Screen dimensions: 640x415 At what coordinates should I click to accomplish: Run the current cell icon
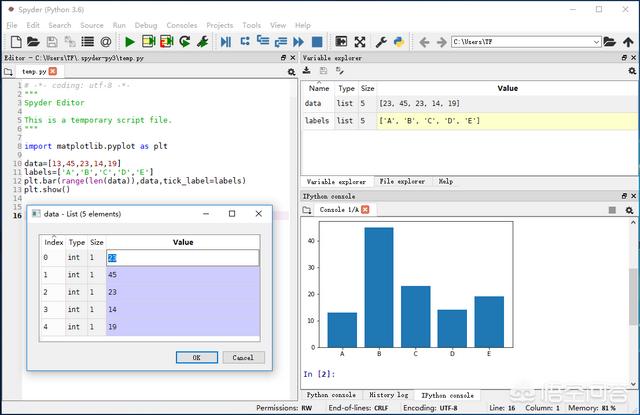tap(149, 42)
